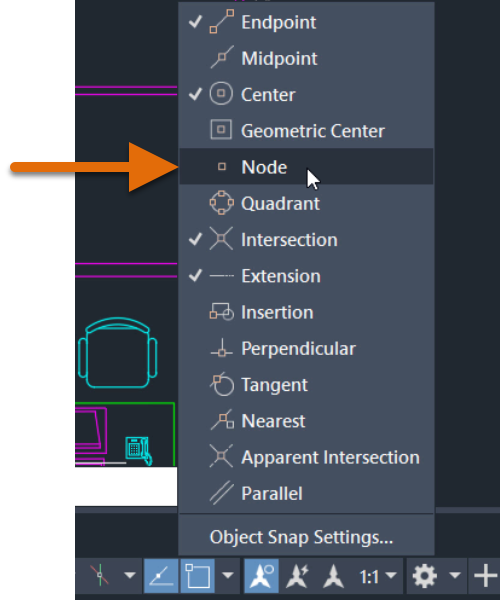Image resolution: width=500 pixels, height=600 pixels.
Task: Toggle Polar Tracking in the status bar
Action: coord(161,576)
